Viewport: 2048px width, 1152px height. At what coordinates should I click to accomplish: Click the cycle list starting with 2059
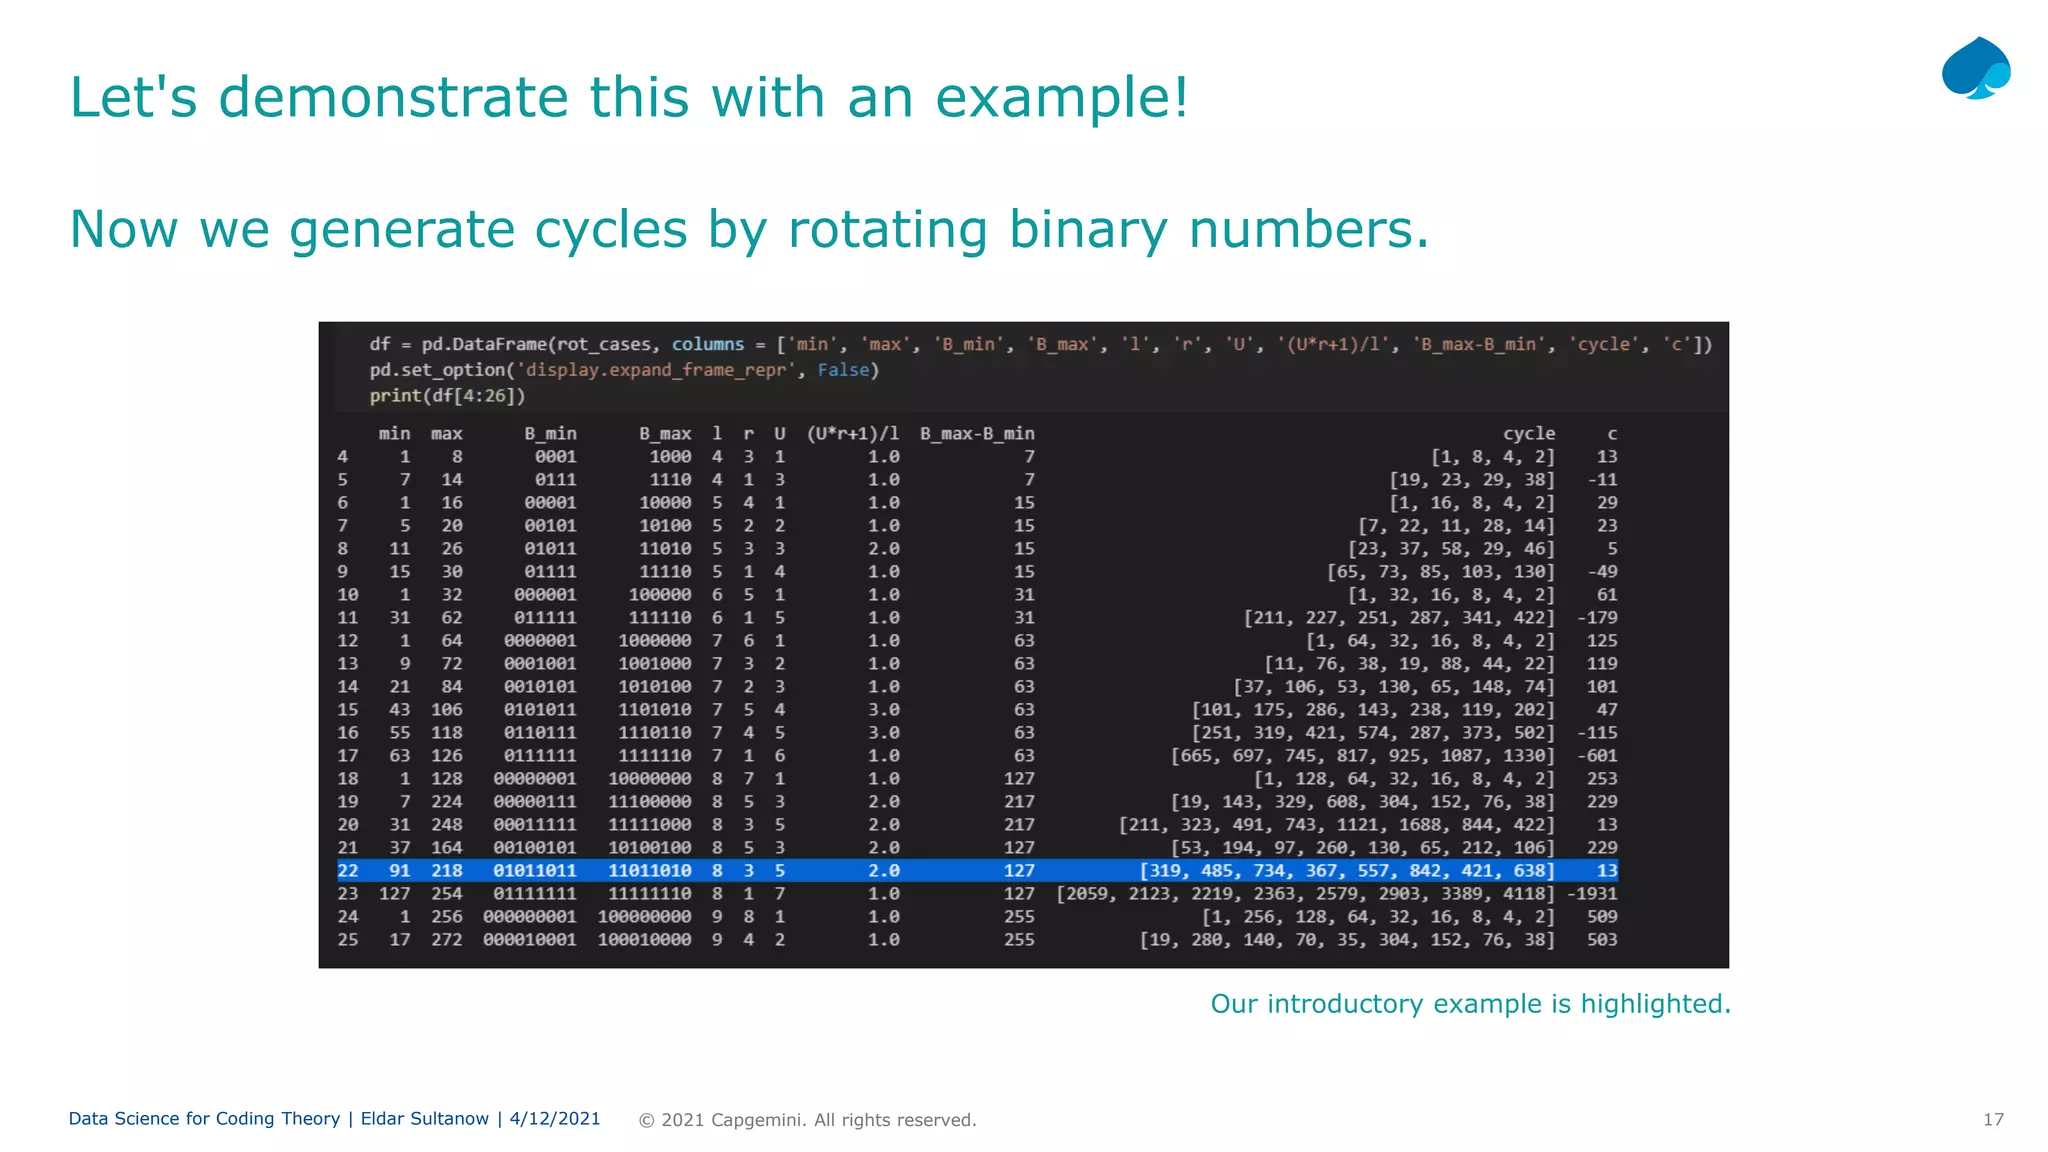click(1305, 894)
